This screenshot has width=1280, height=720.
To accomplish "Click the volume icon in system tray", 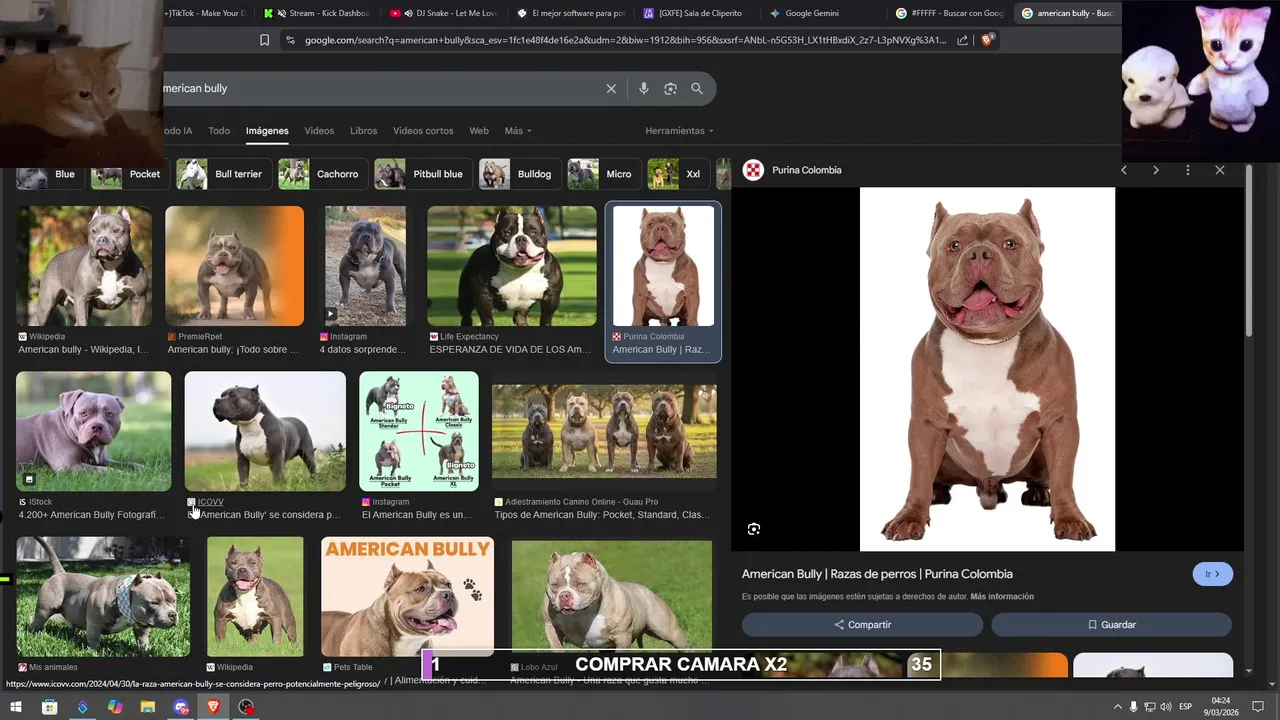I will [x=1166, y=707].
